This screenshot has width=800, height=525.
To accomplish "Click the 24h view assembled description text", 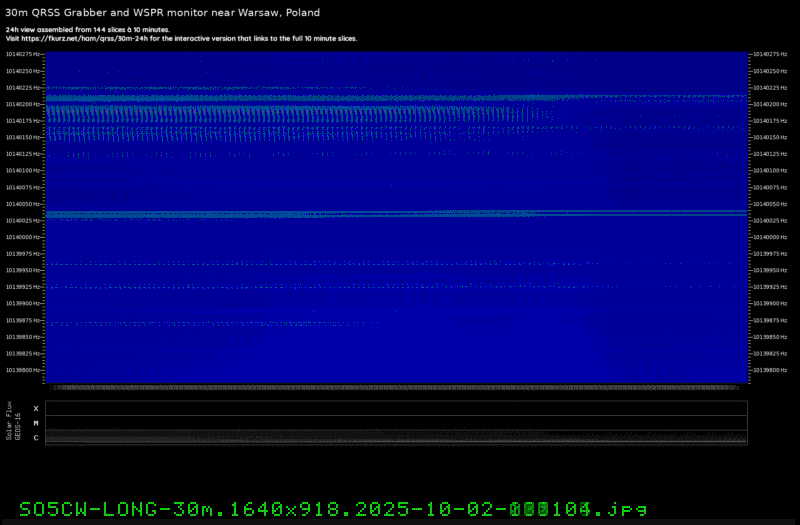I will [x=87, y=30].
